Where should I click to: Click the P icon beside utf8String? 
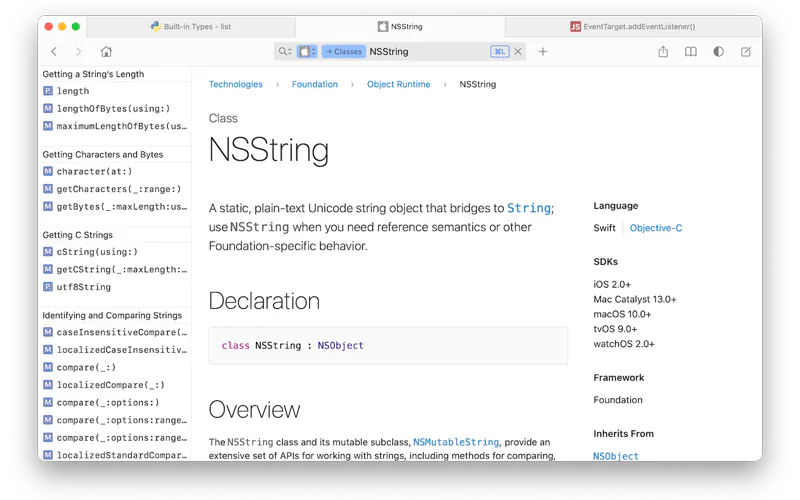tap(47, 287)
